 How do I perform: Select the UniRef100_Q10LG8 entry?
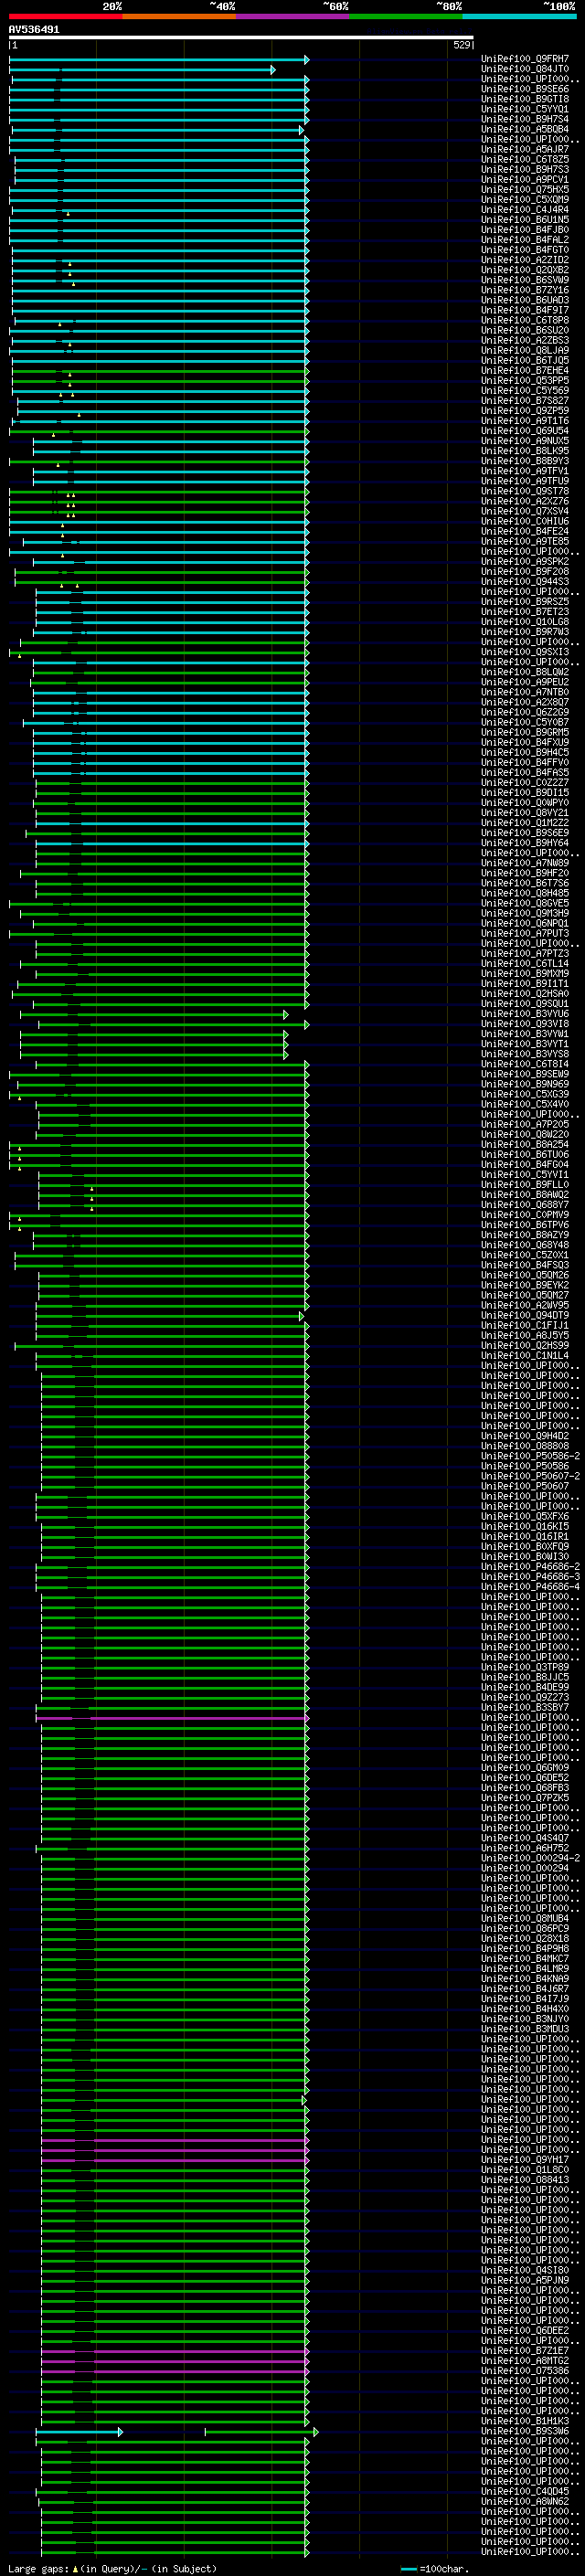pos(525,622)
